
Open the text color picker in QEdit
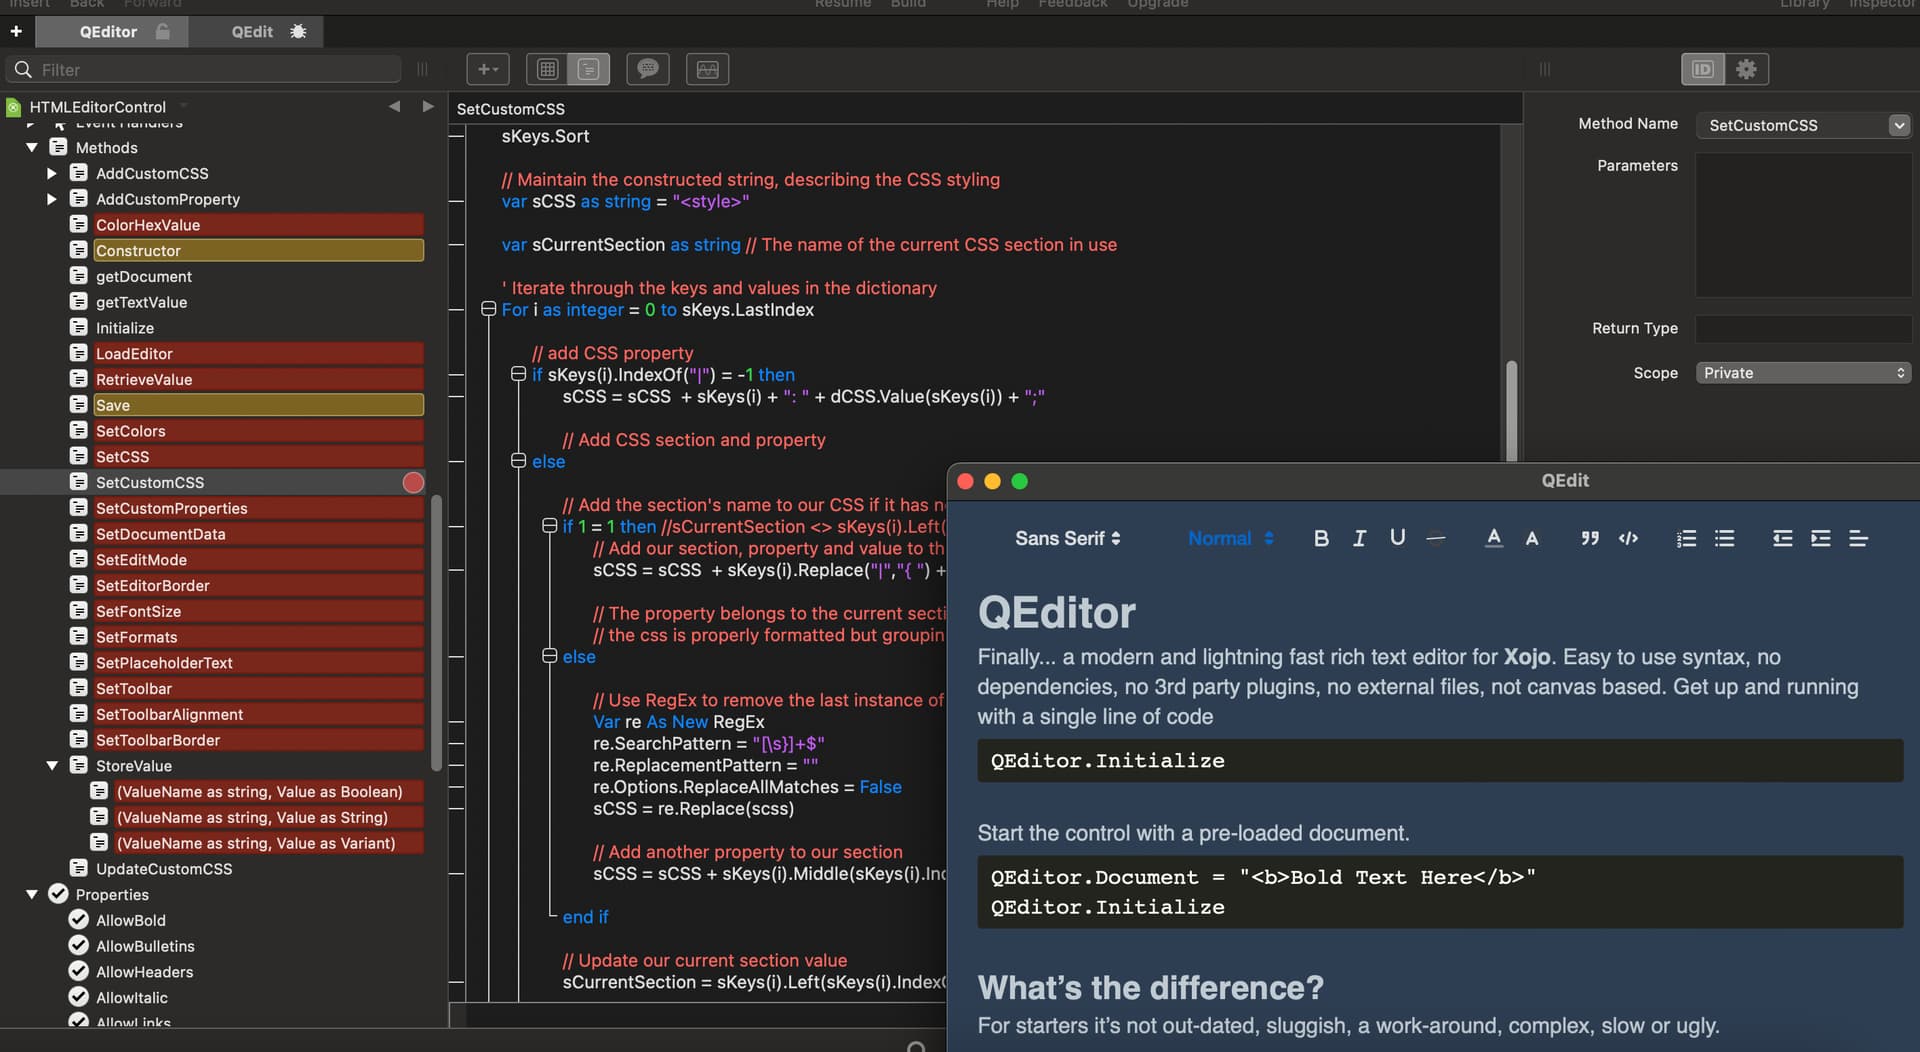tap(1494, 538)
